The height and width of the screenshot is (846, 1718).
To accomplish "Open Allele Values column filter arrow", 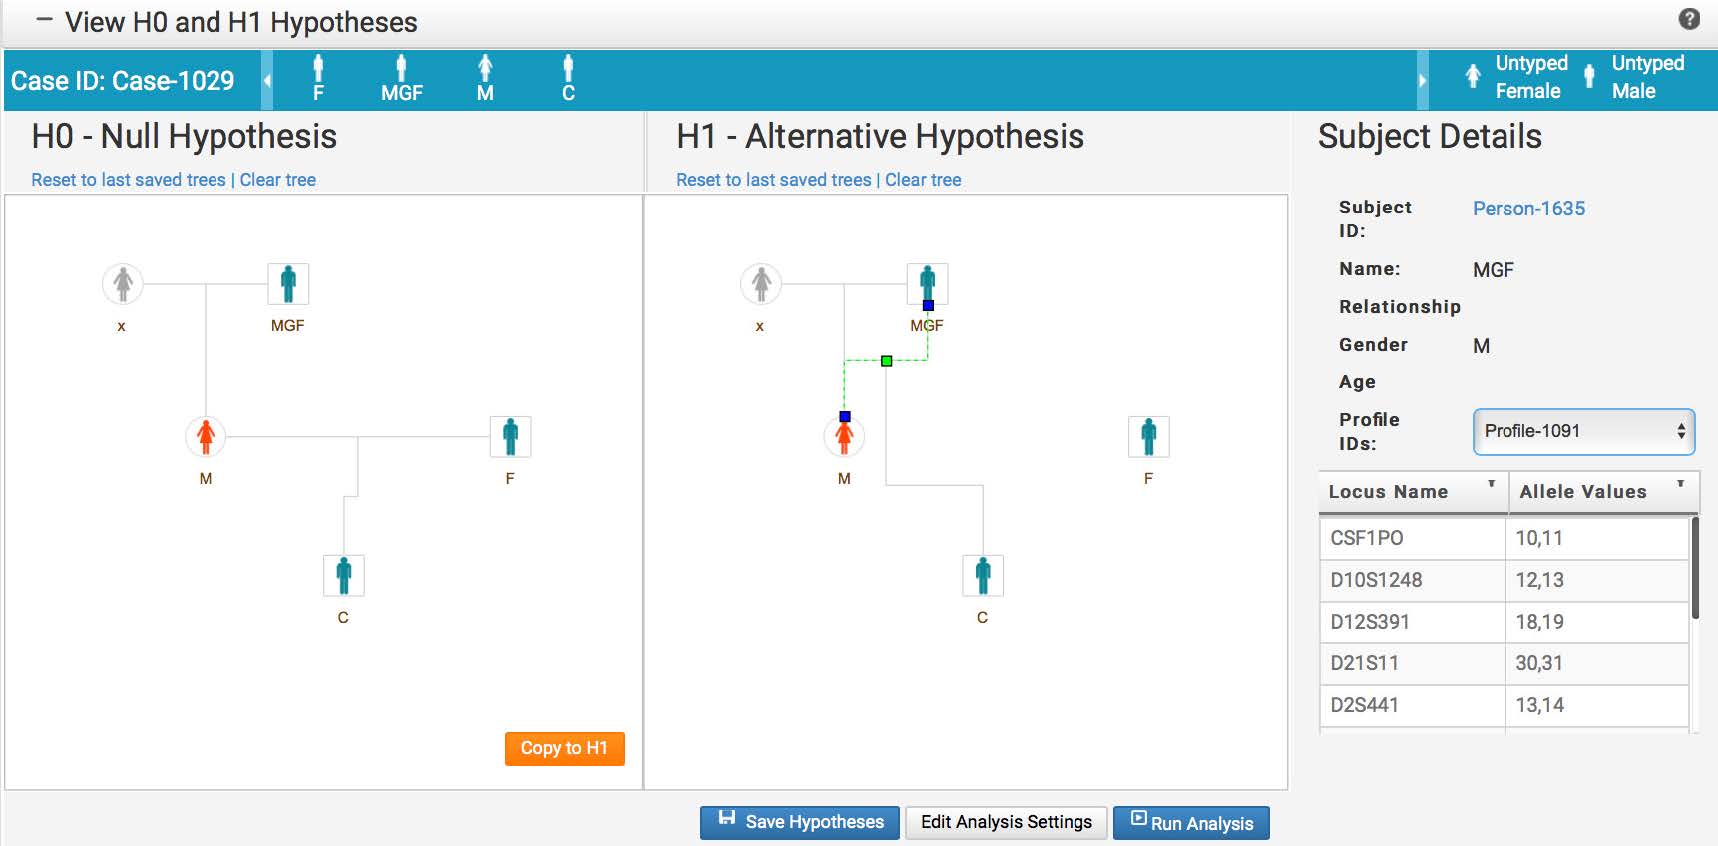I will [x=1680, y=484].
